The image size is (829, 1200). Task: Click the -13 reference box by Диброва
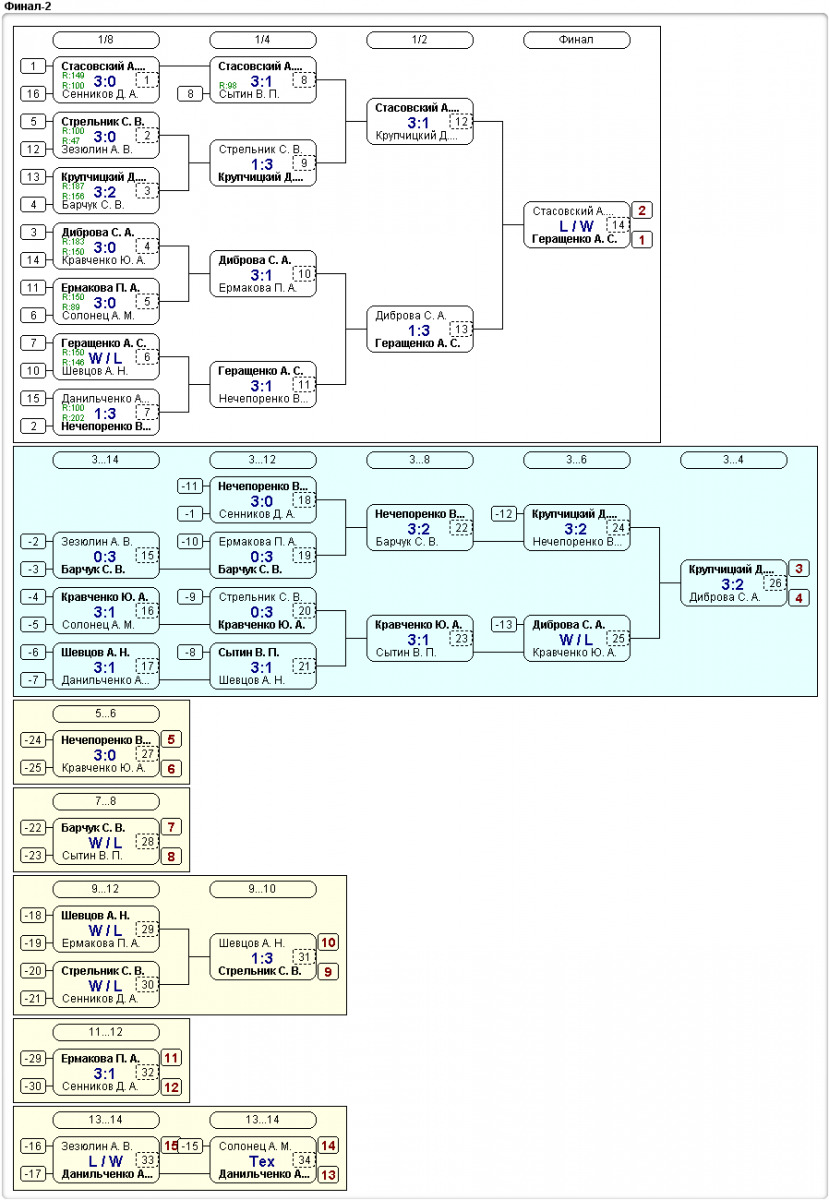pyautogui.click(x=504, y=624)
